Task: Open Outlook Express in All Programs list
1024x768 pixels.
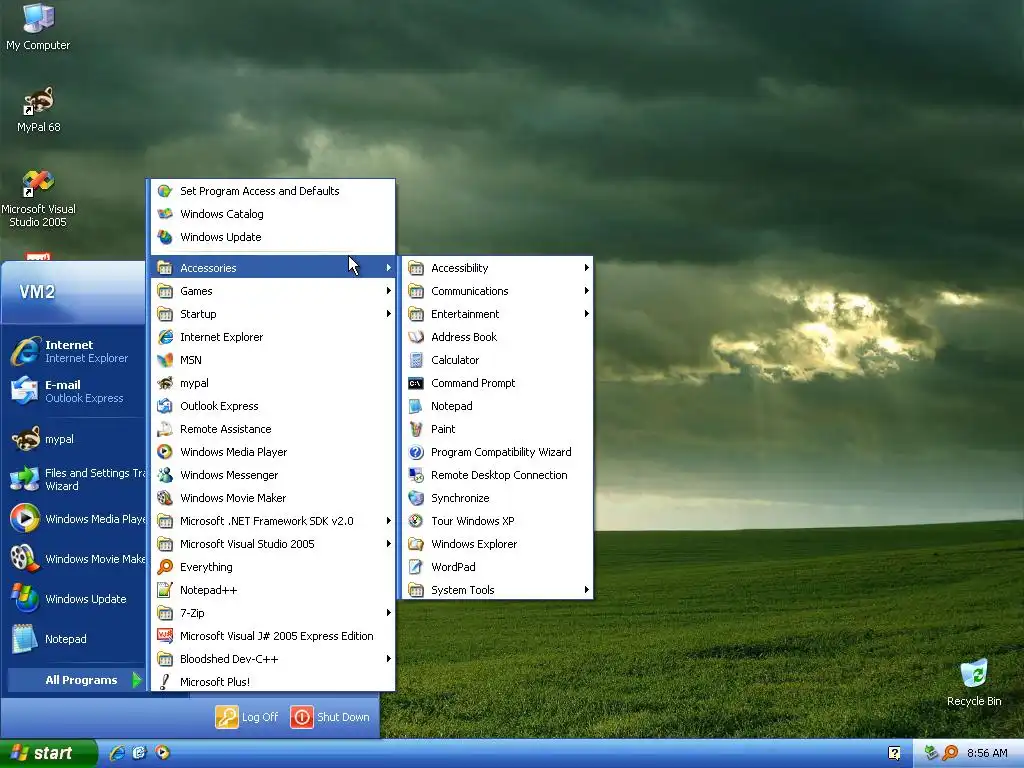Action: pyautogui.click(x=273, y=406)
